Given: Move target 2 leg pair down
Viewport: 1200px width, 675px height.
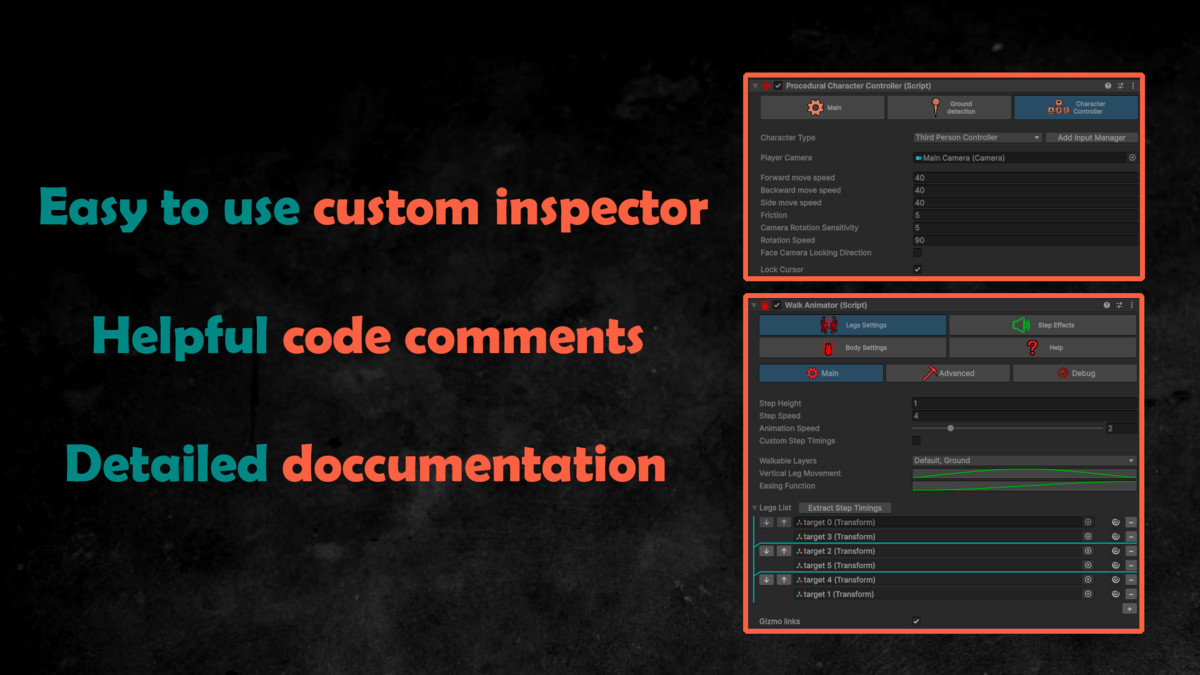Looking at the screenshot, I should (x=766, y=551).
